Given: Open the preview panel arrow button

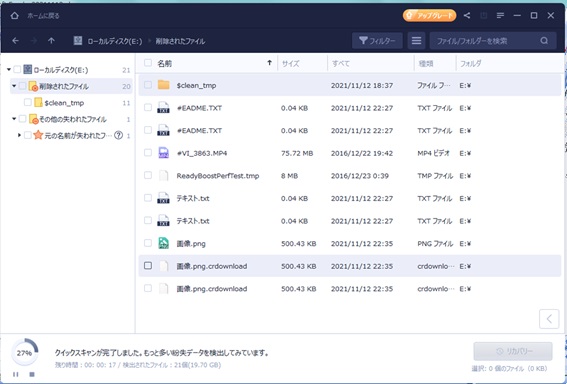Looking at the screenshot, I should pyautogui.click(x=549, y=319).
